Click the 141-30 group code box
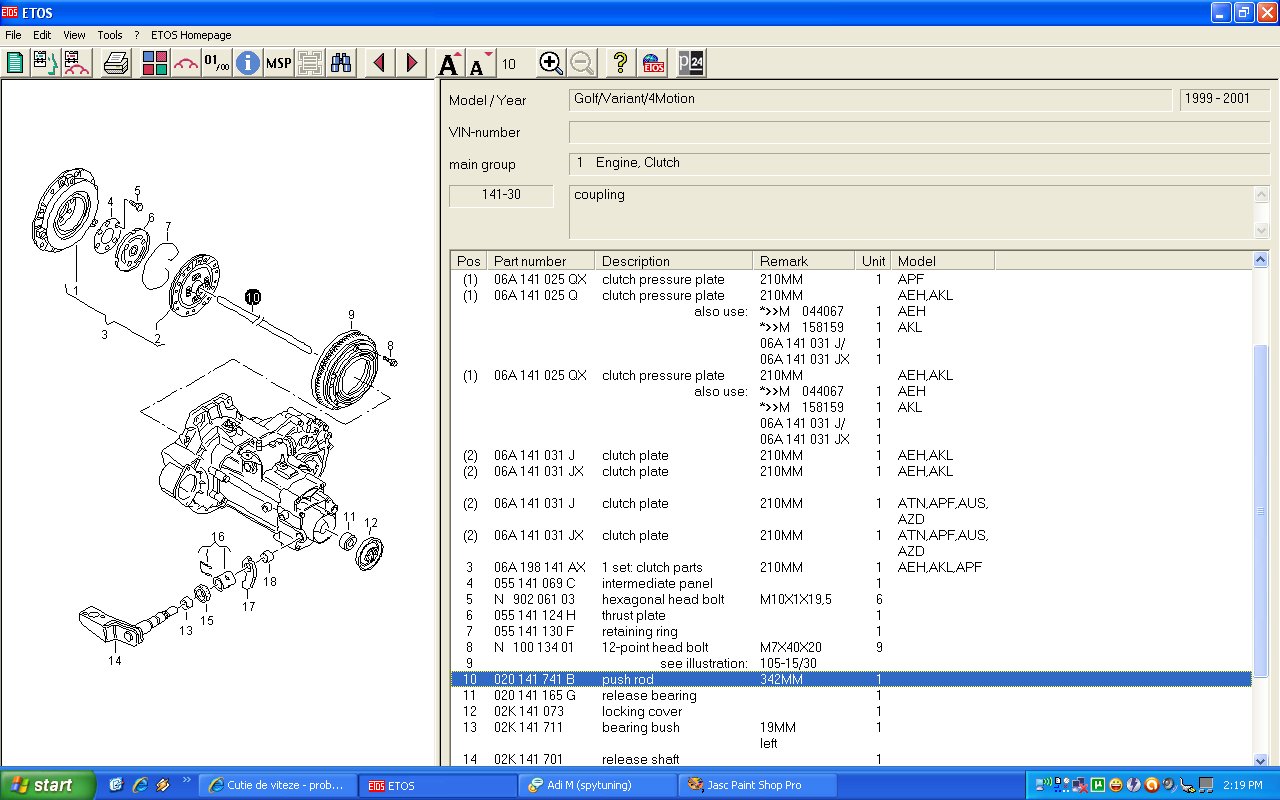The height and width of the screenshot is (800, 1280). [501, 195]
